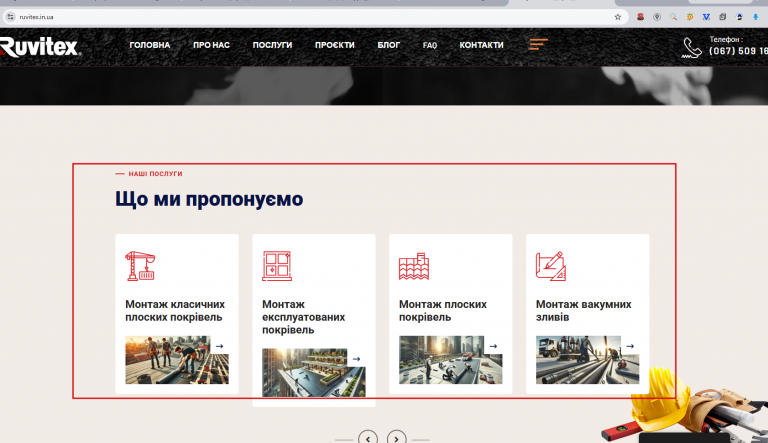Screen dimensions: 768x443
Task: Open workers photo on classic flat roofs card
Action: 177,360
